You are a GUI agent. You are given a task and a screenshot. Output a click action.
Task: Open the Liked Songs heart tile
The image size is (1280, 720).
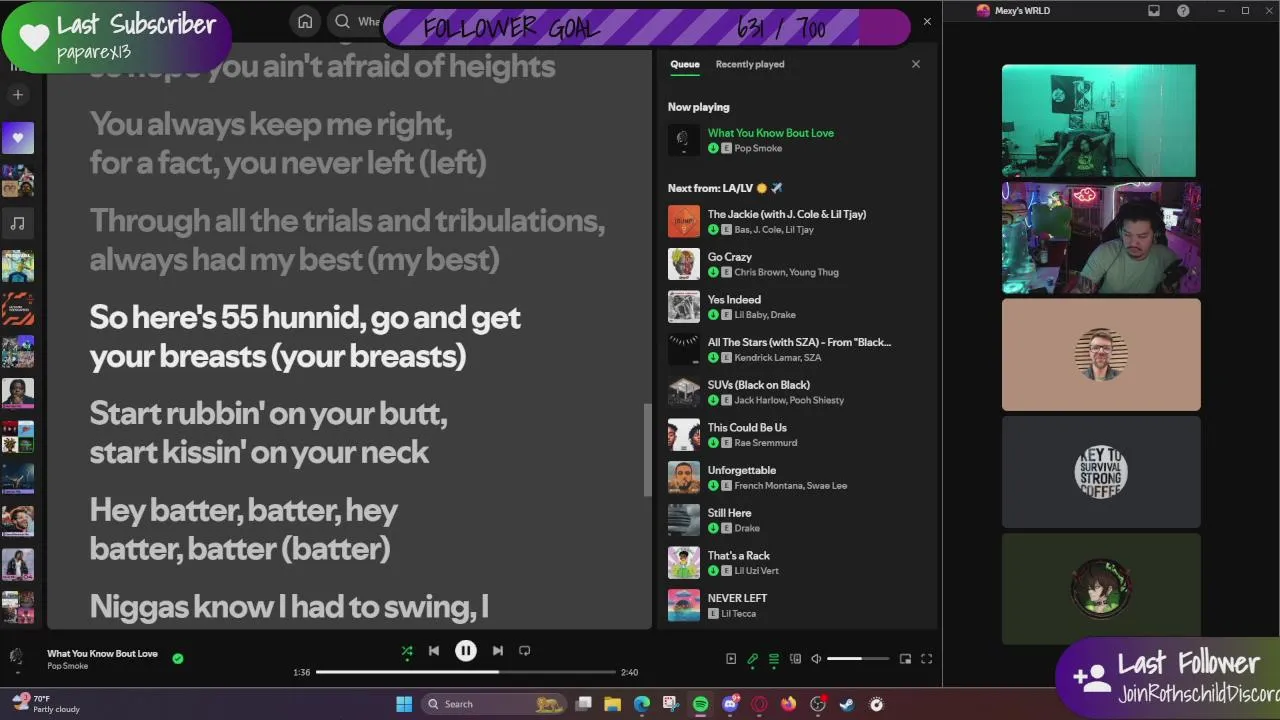pyautogui.click(x=17, y=138)
